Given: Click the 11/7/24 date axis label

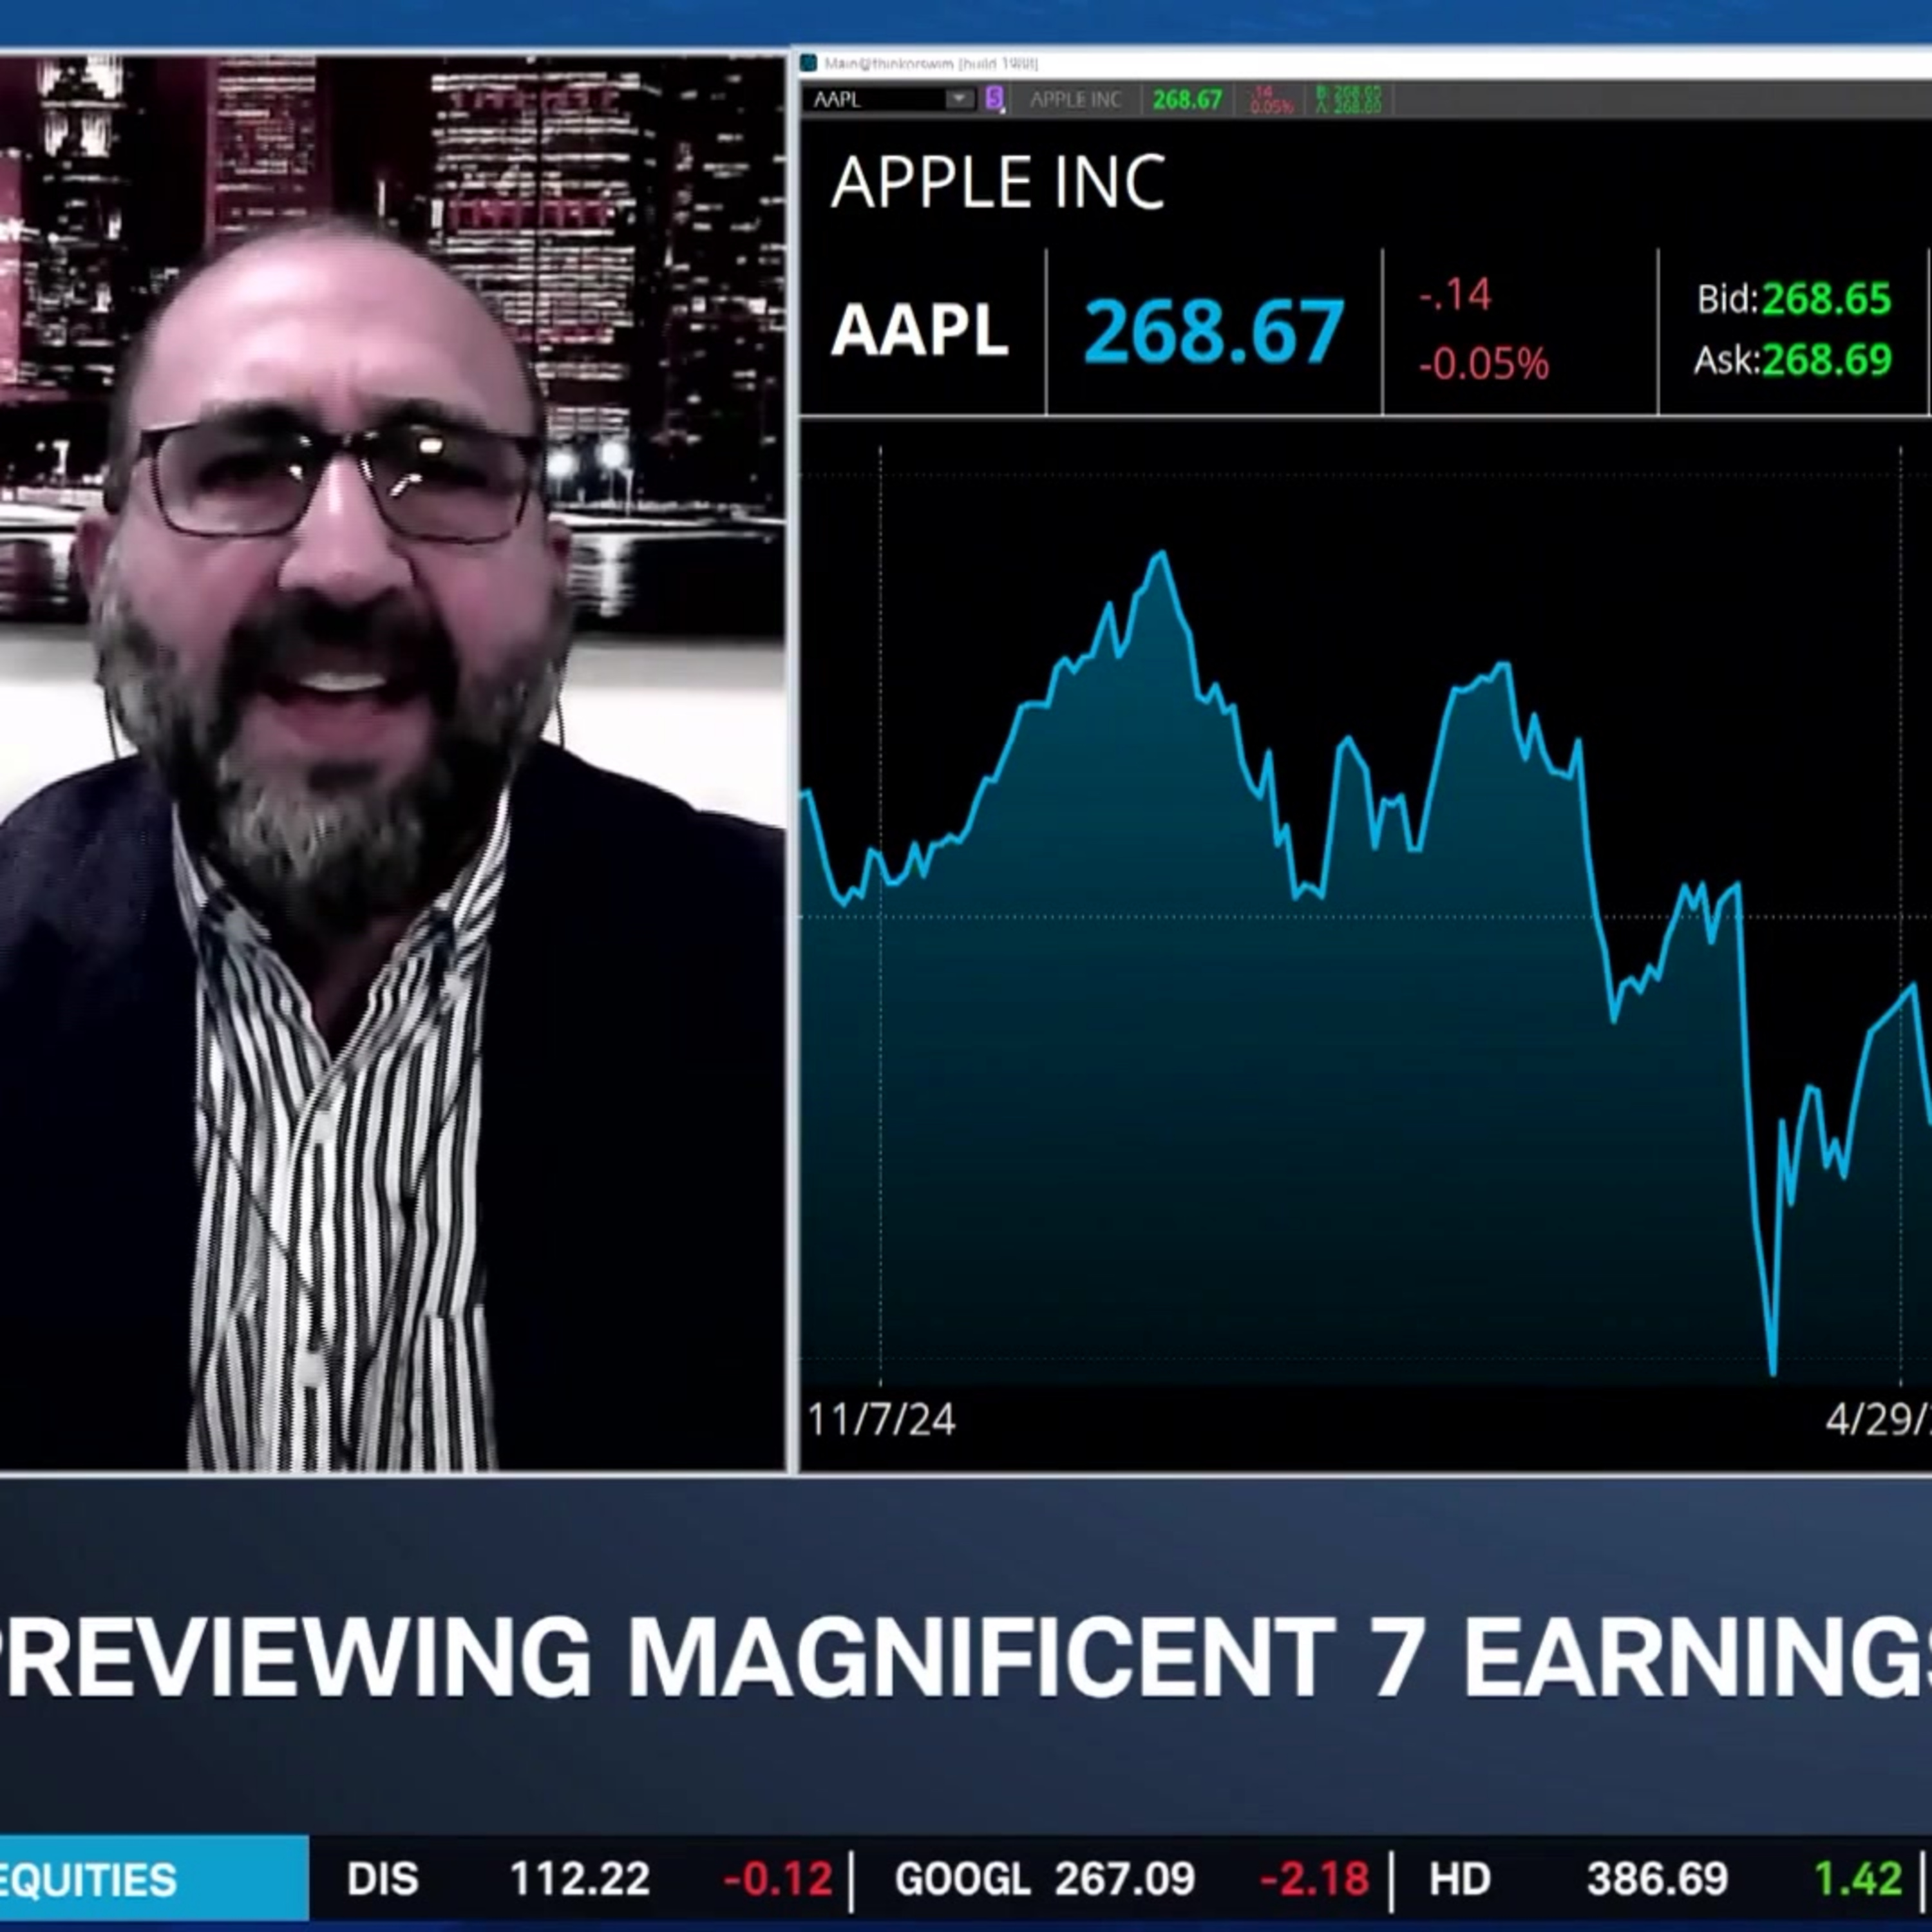Looking at the screenshot, I should (x=881, y=1420).
